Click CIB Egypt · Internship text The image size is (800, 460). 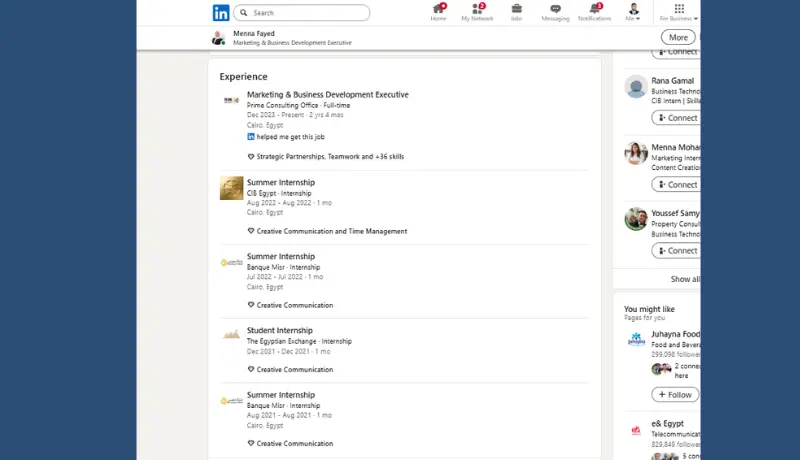(279, 193)
